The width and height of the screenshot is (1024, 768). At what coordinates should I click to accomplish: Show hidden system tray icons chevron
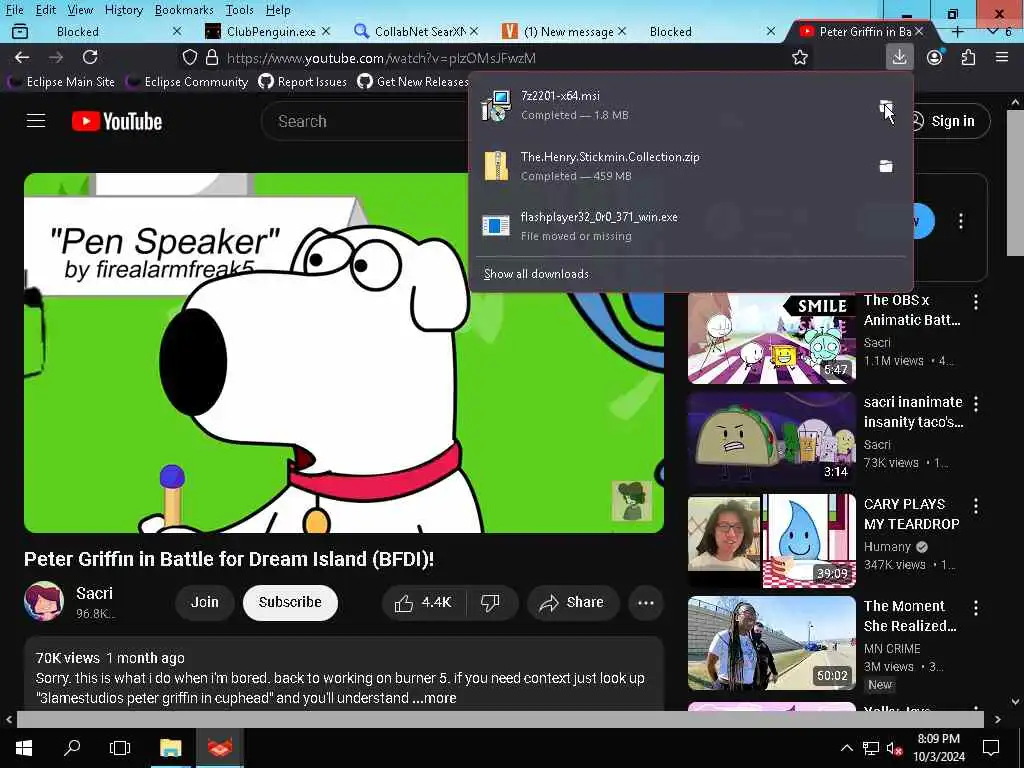click(x=846, y=748)
